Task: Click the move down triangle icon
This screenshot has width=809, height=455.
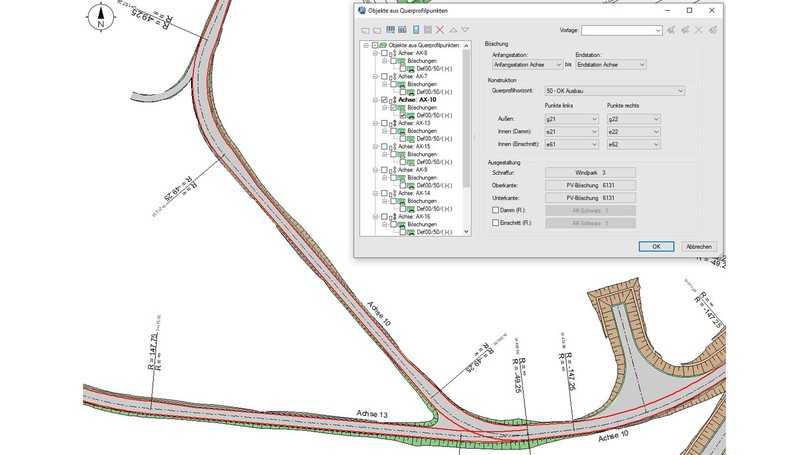Action: [x=465, y=30]
